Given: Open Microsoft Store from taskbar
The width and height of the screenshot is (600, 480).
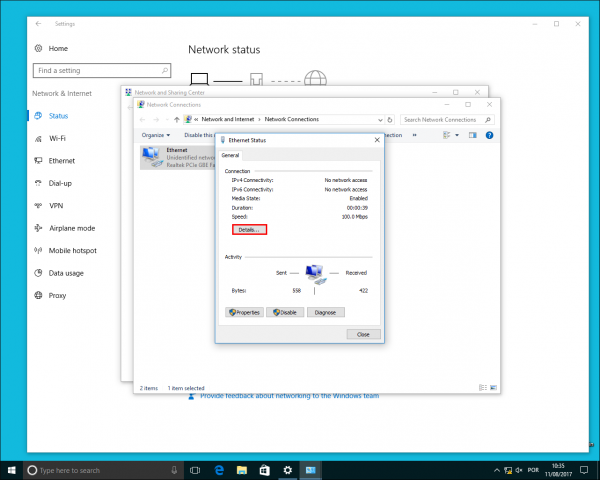Looking at the screenshot, I should pyautogui.click(x=265, y=470).
